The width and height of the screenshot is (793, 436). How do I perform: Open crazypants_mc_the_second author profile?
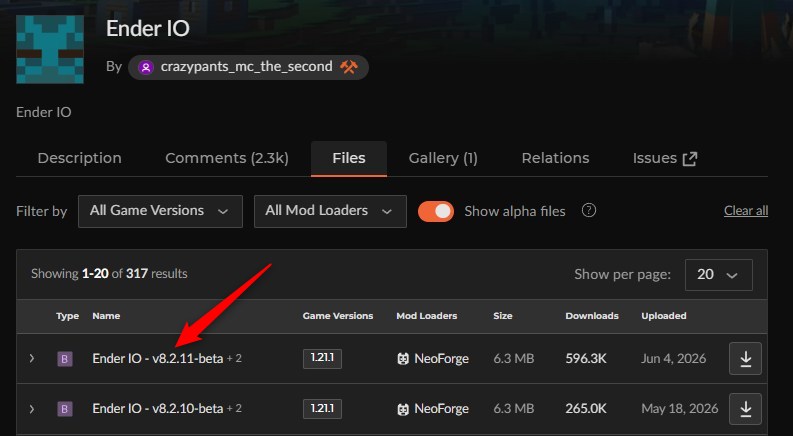[x=246, y=67]
